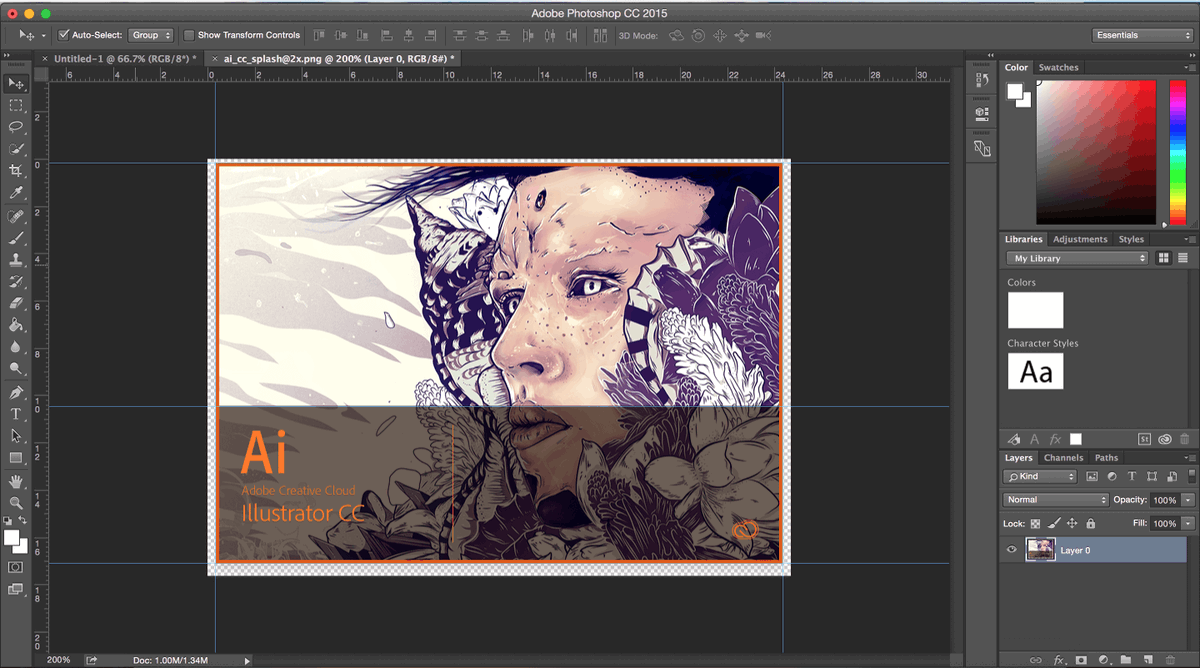
Task: Switch to the Paths tab
Action: pyautogui.click(x=1107, y=458)
